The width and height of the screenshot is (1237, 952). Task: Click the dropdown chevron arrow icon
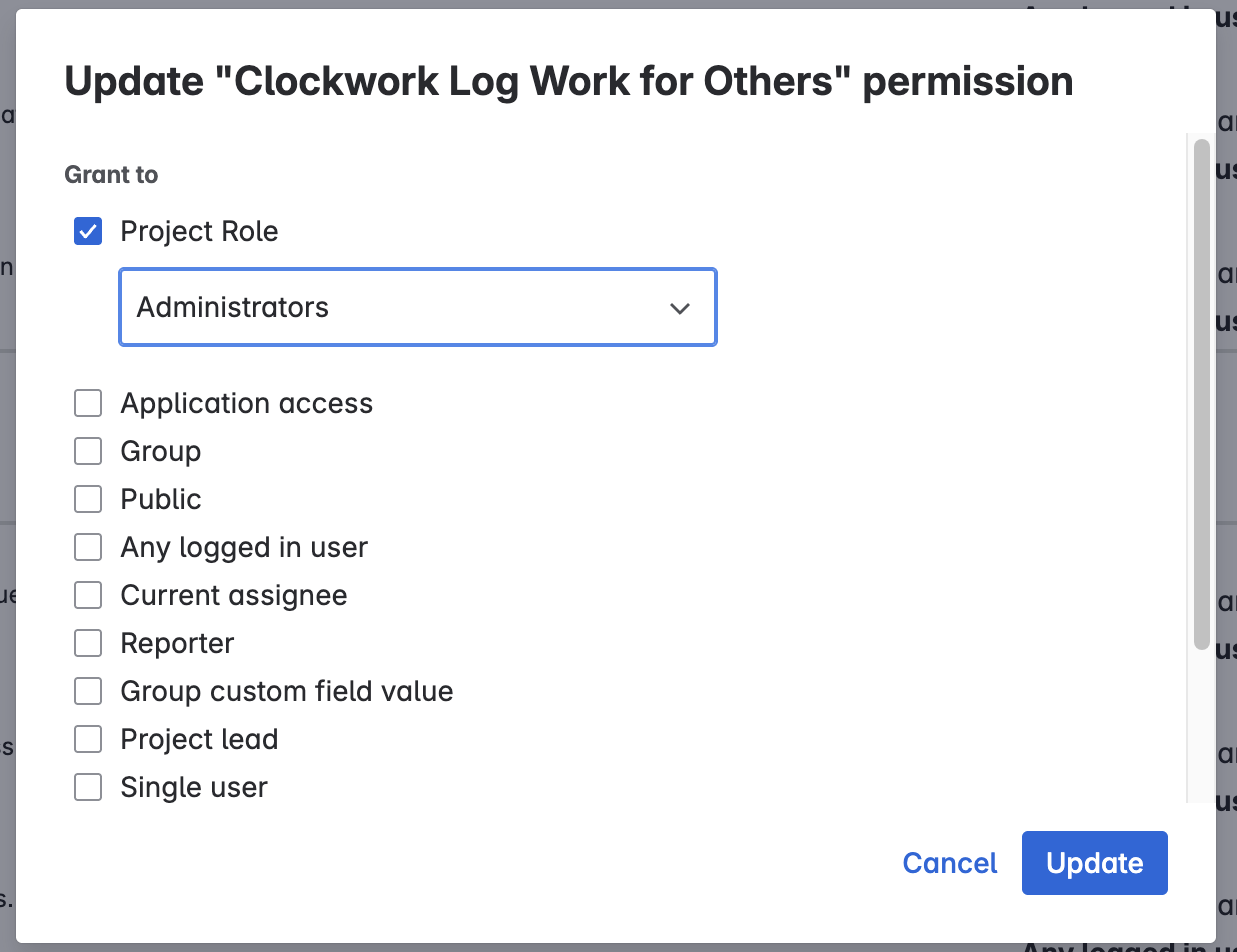[x=680, y=308]
